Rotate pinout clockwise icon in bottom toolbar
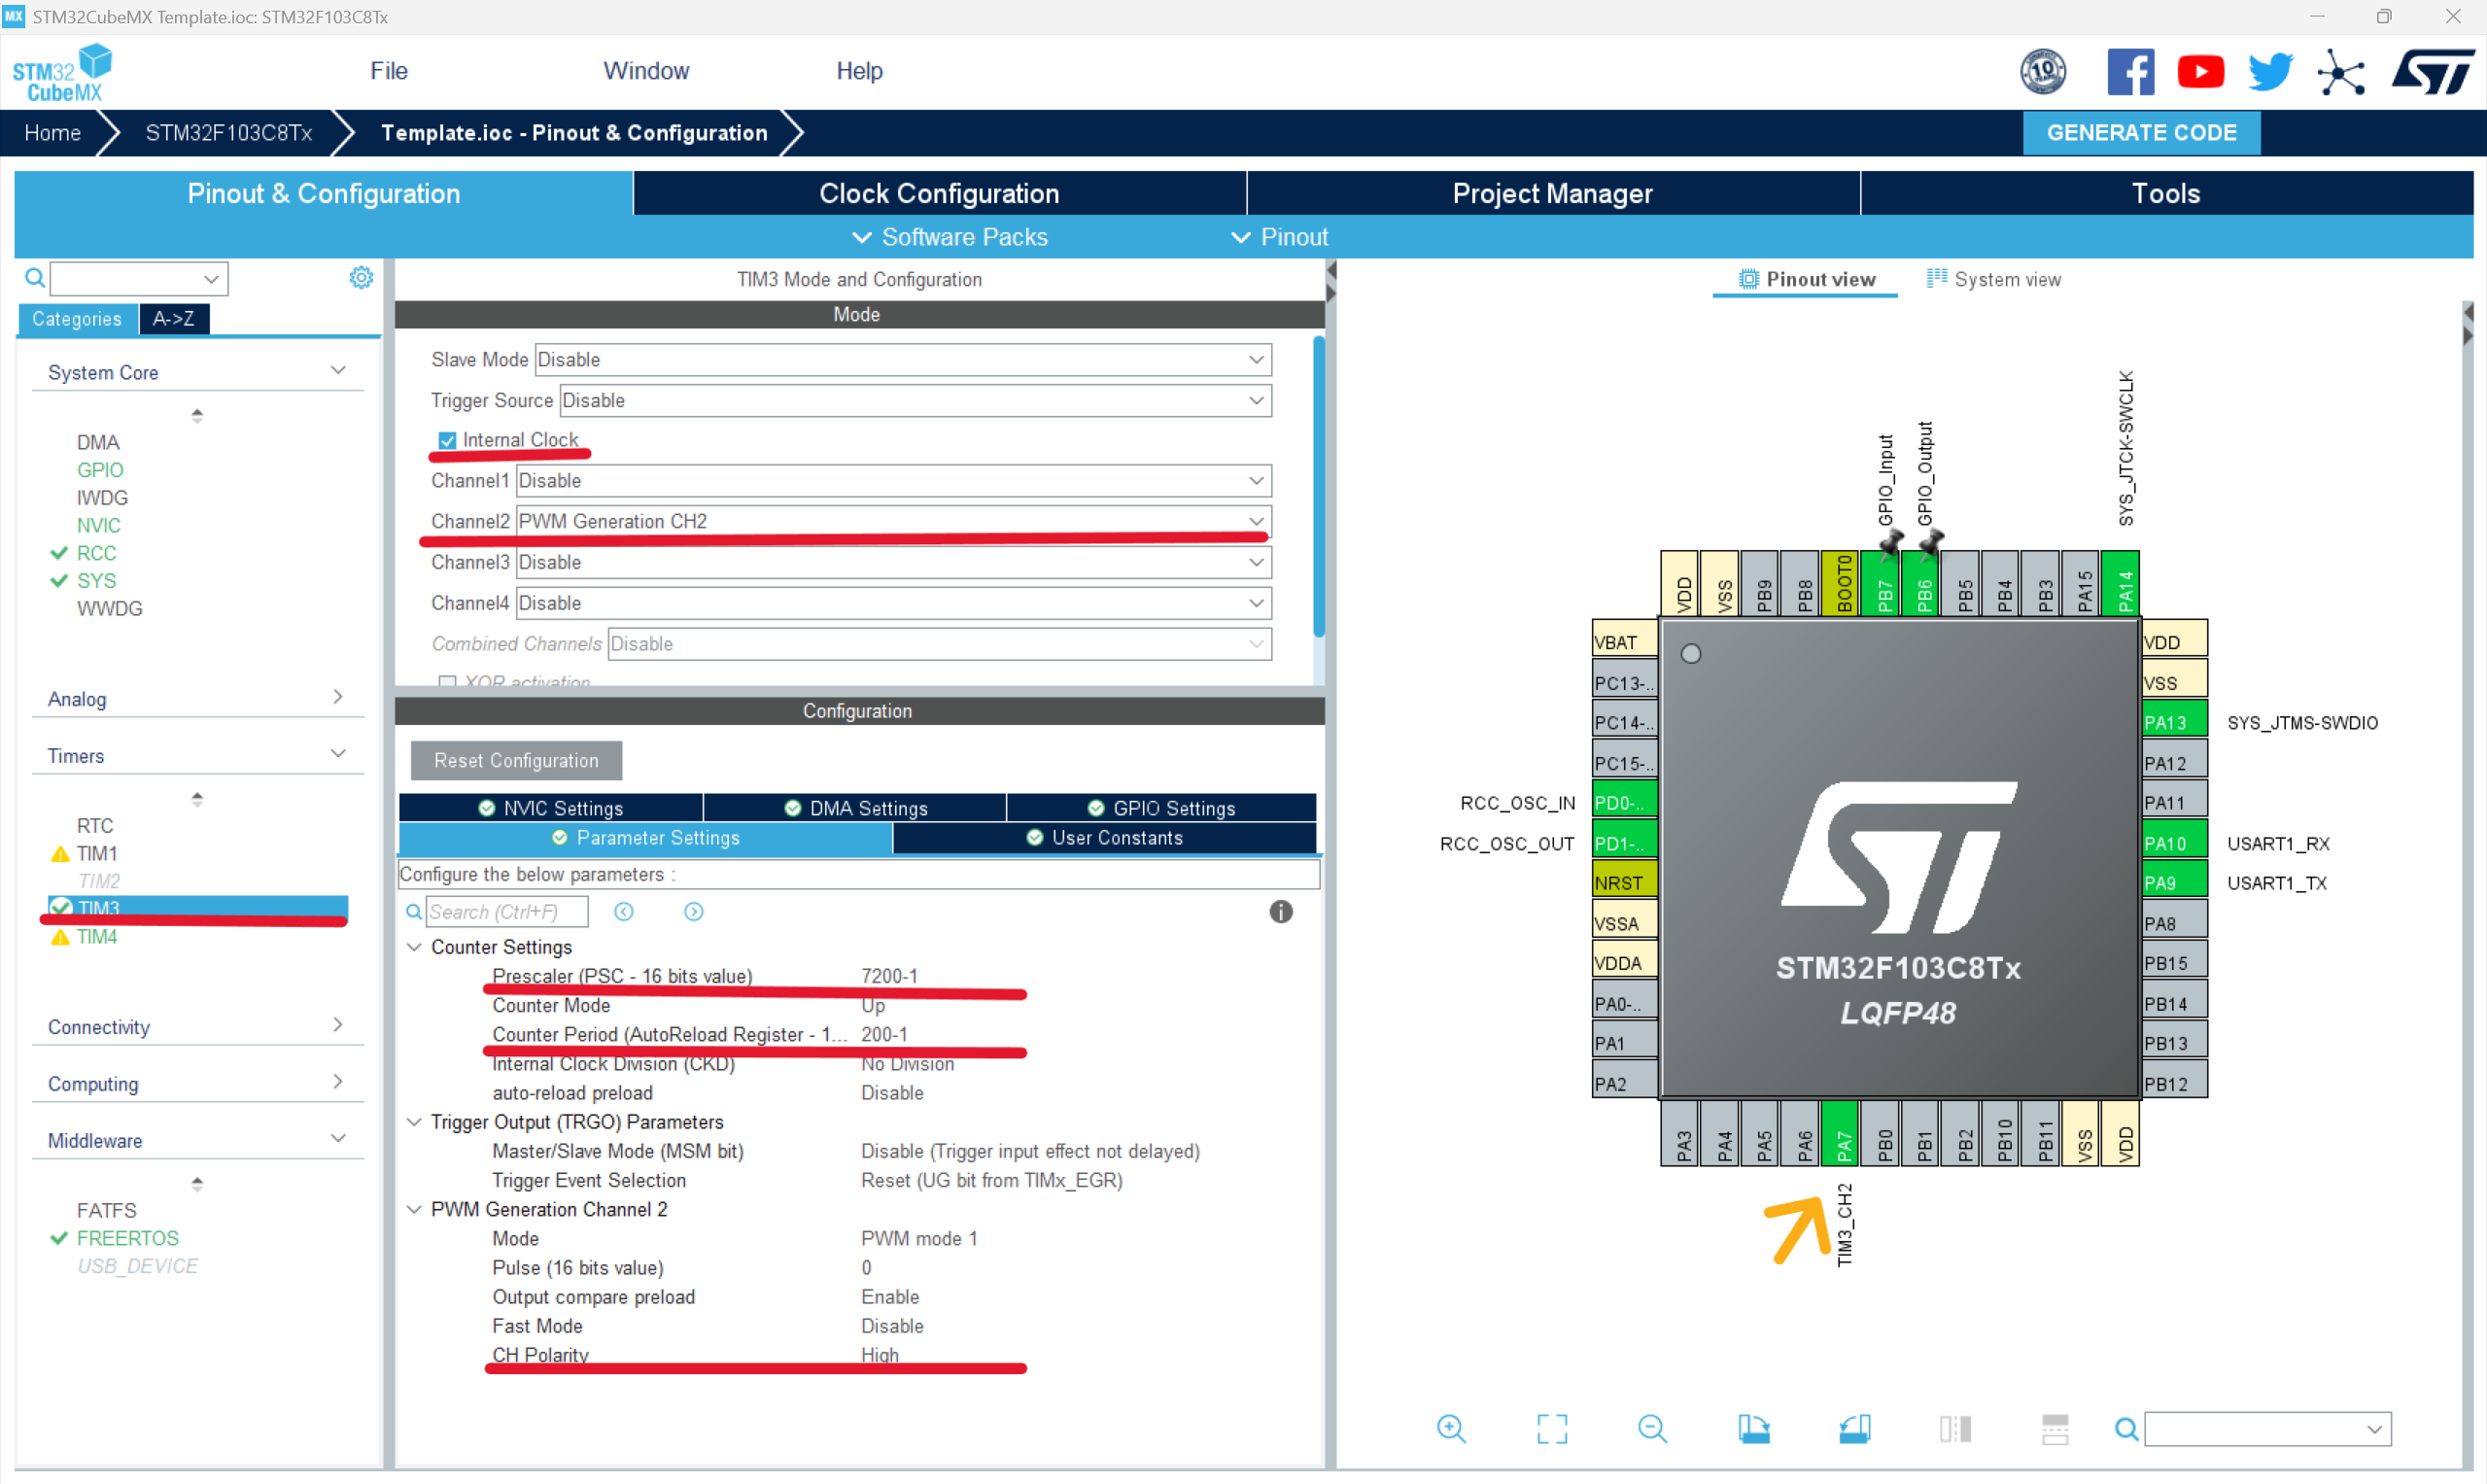Screen dimensions: 2487x1484 pyautogui.click(x=1753, y=1428)
